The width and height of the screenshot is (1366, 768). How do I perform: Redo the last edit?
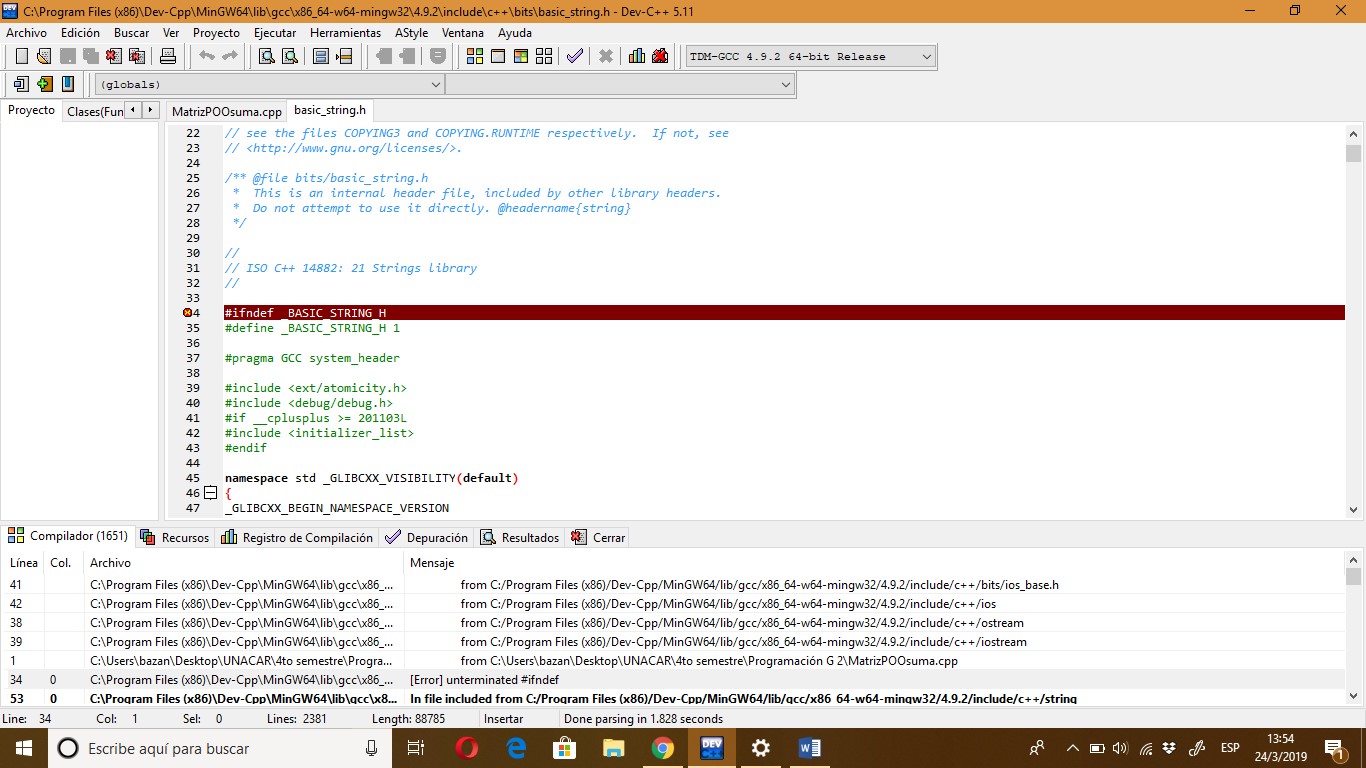tap(230, 56)
